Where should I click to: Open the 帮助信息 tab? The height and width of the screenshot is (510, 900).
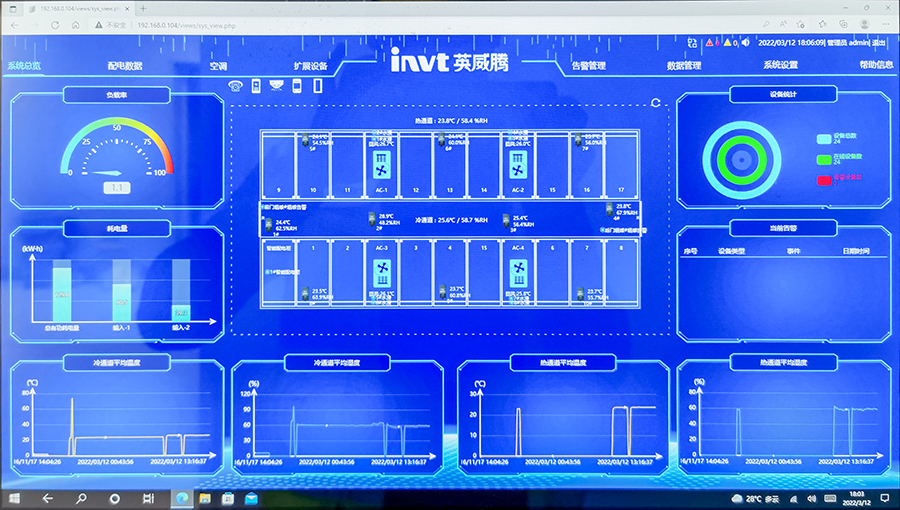[876, 65]
